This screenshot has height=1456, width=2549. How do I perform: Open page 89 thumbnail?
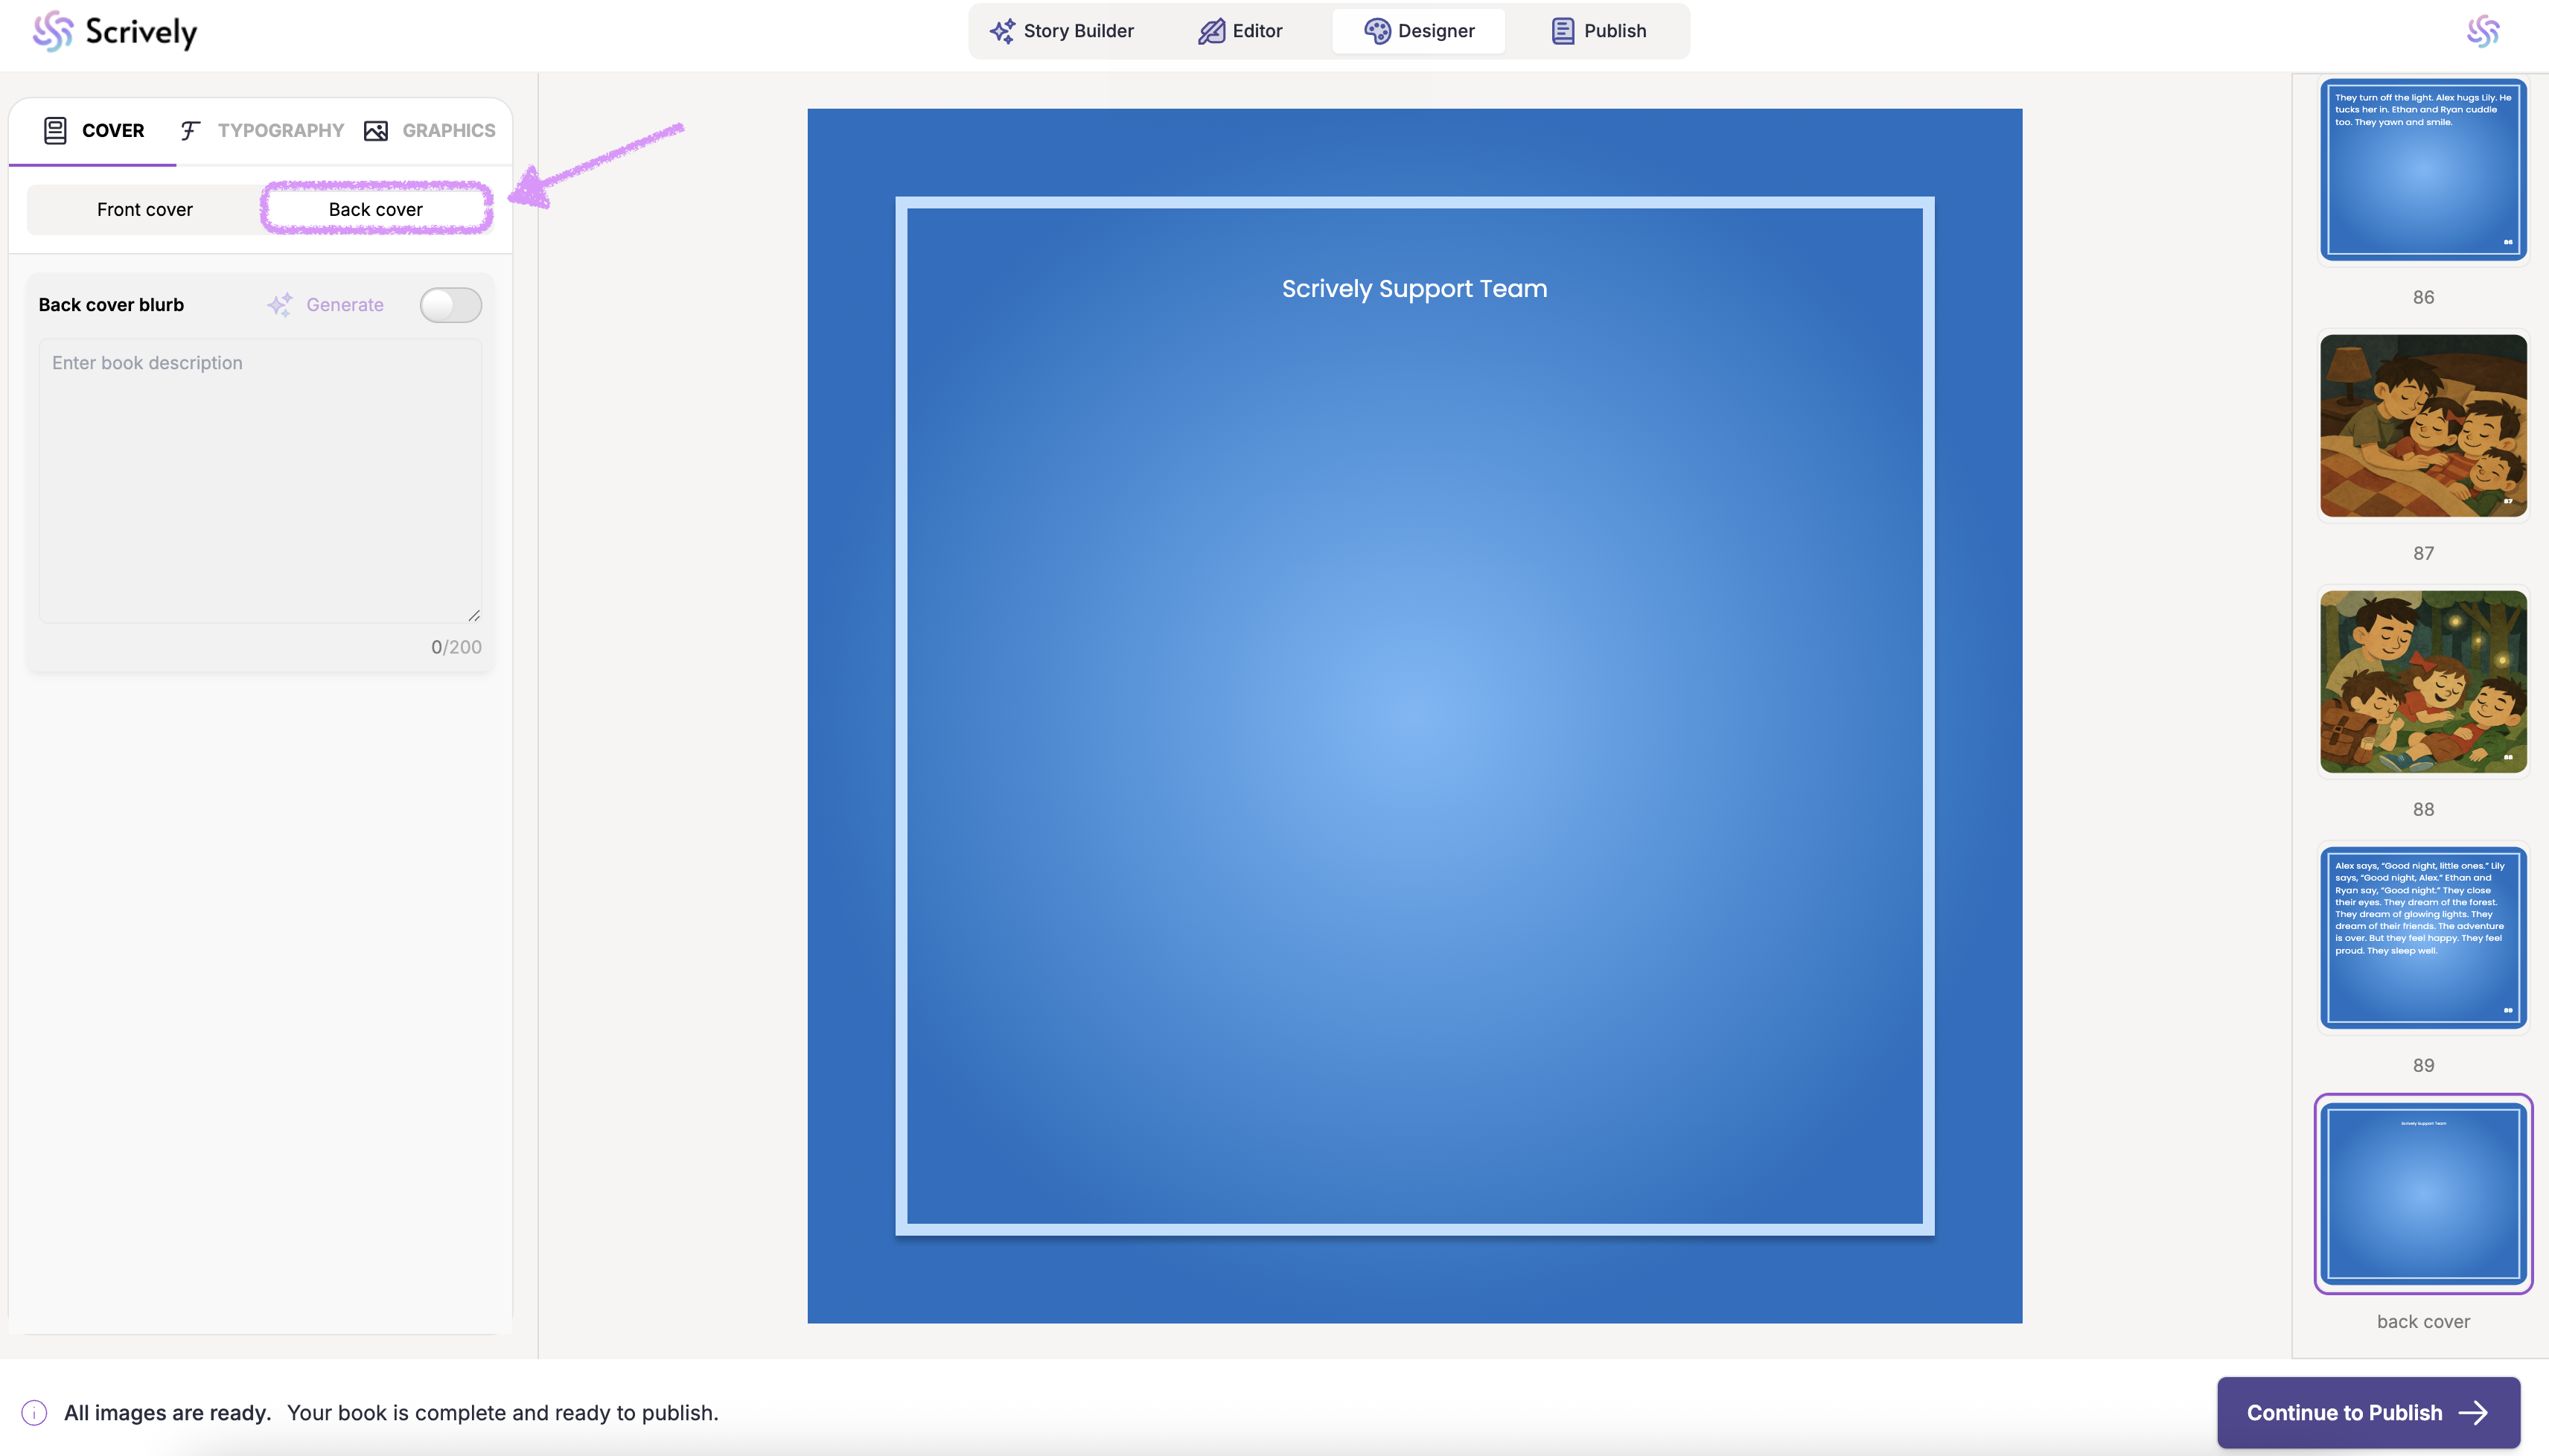point(2422,937)
